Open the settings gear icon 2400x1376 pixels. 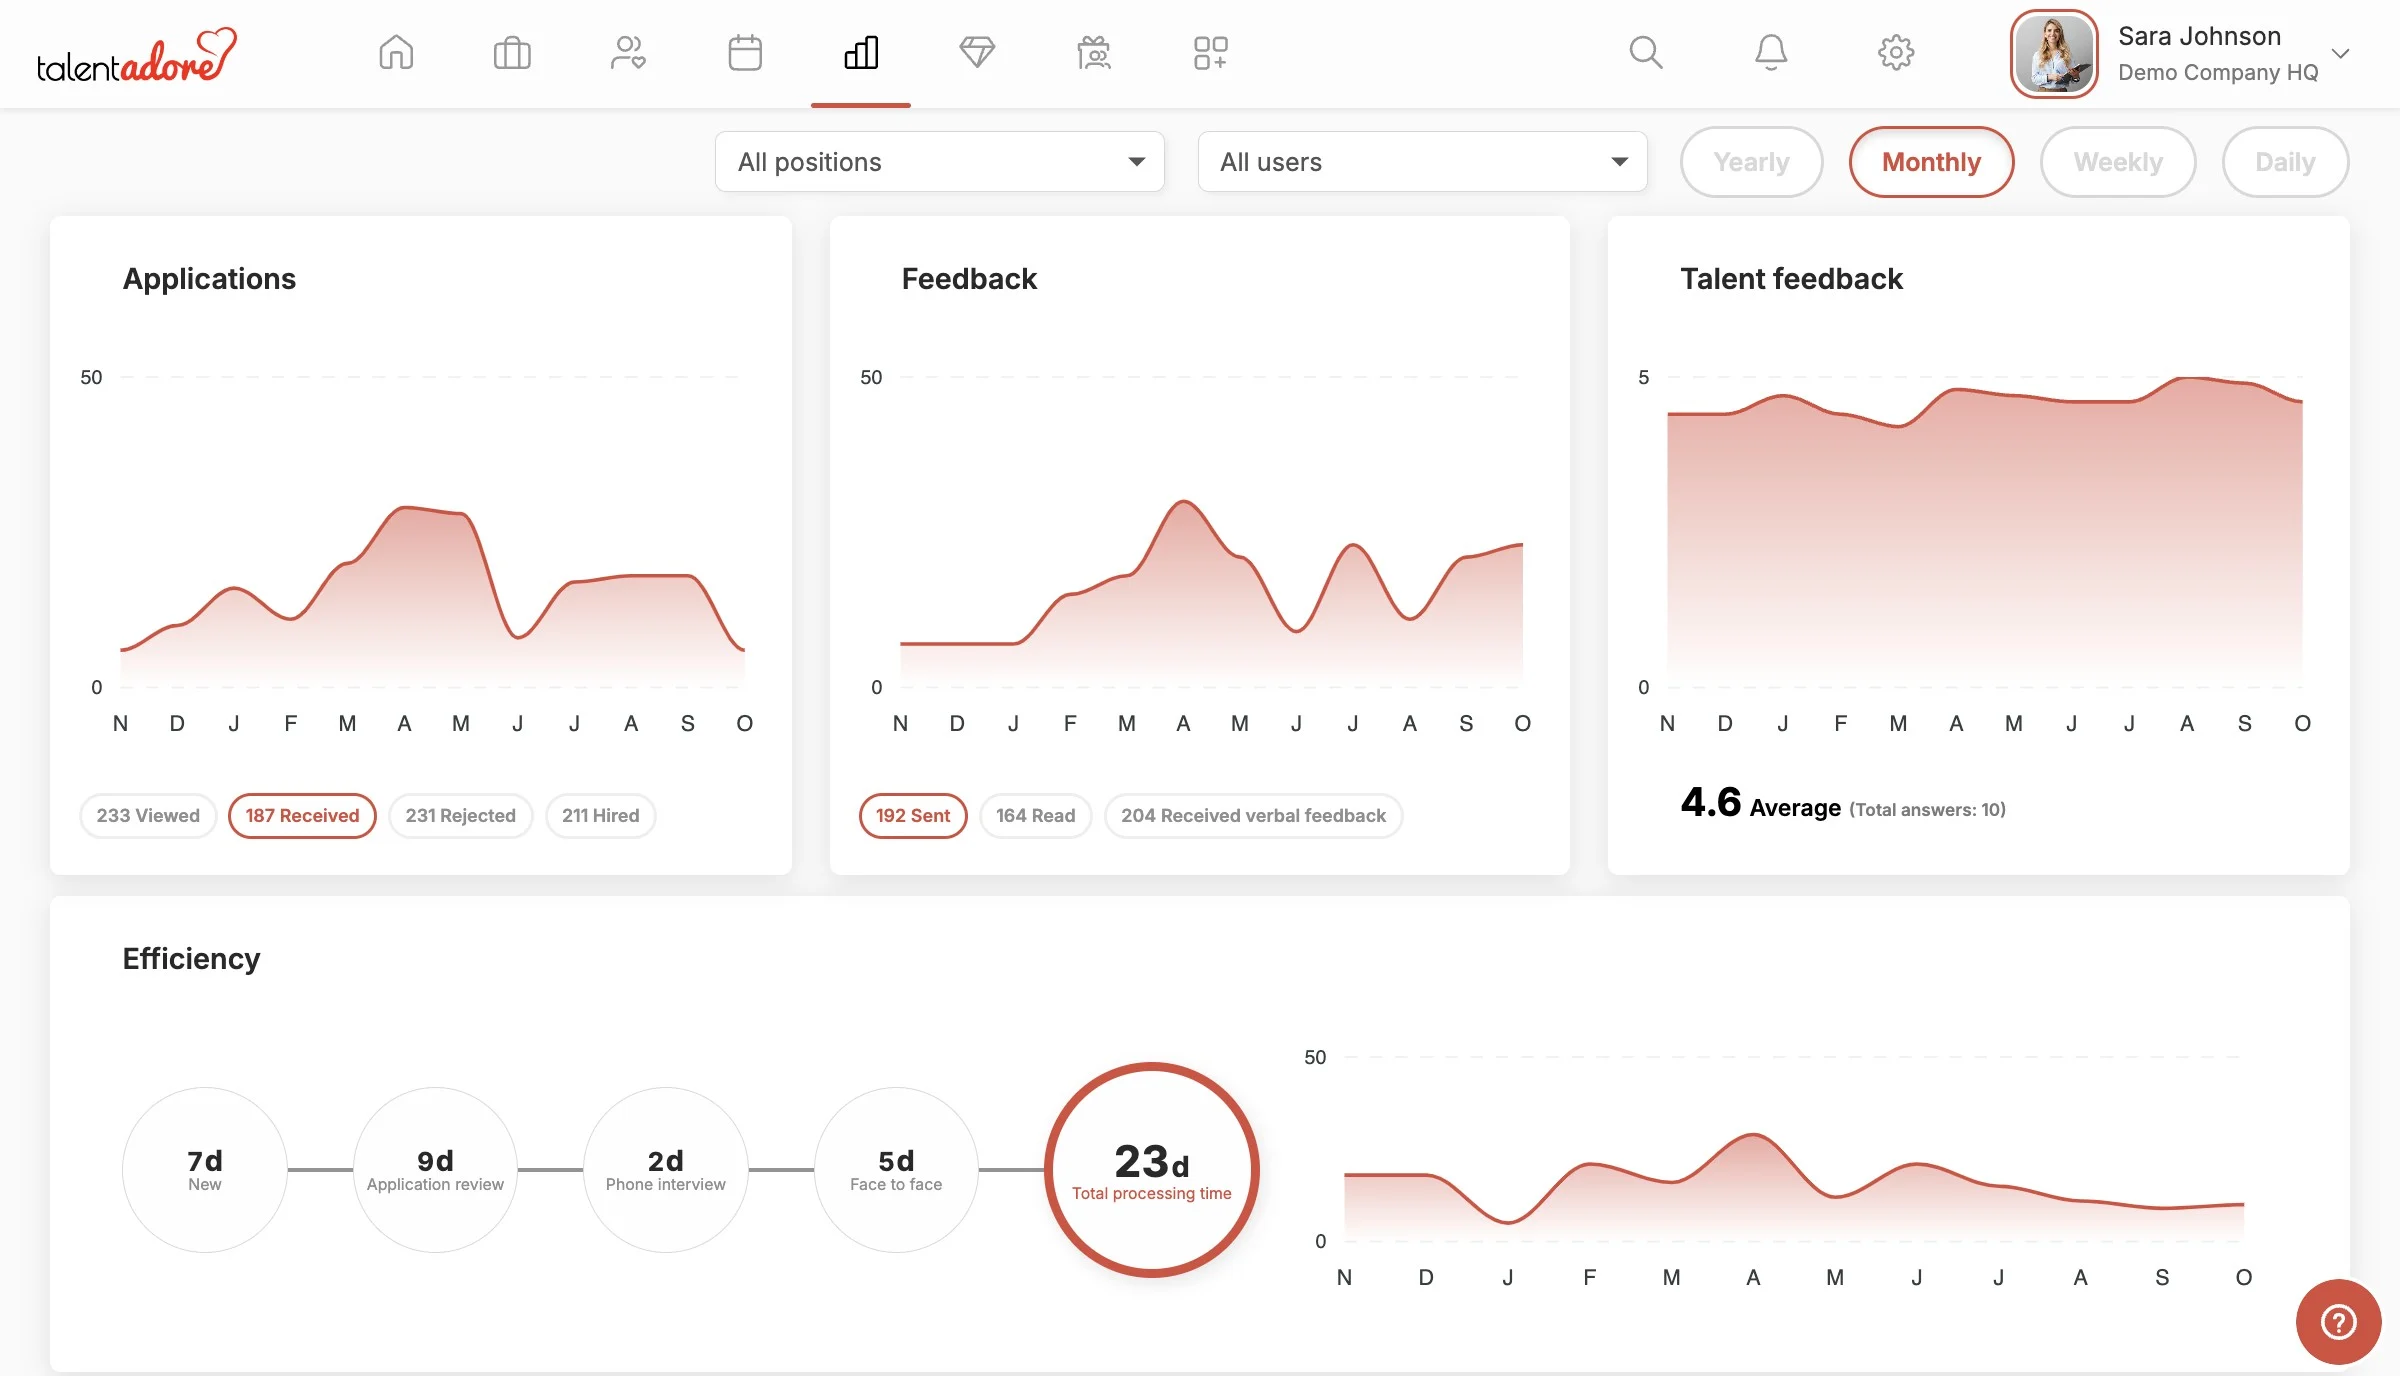click(x=1896, y=52)
